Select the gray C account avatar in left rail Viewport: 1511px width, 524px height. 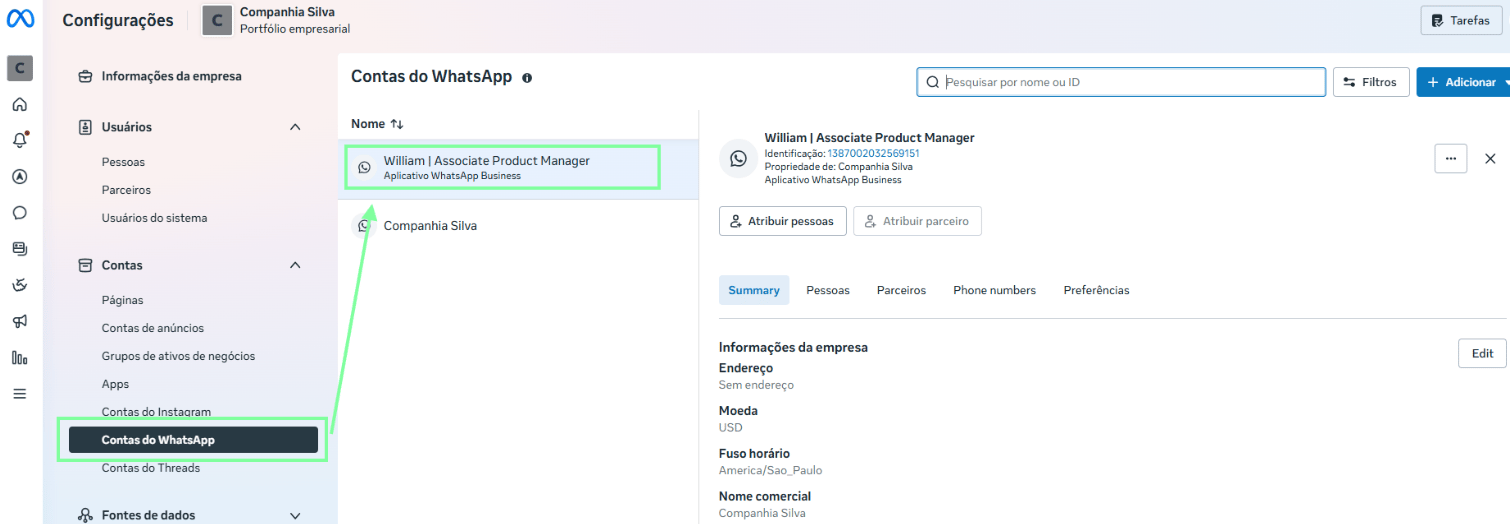pyautogui.click(x=20, y=68)
